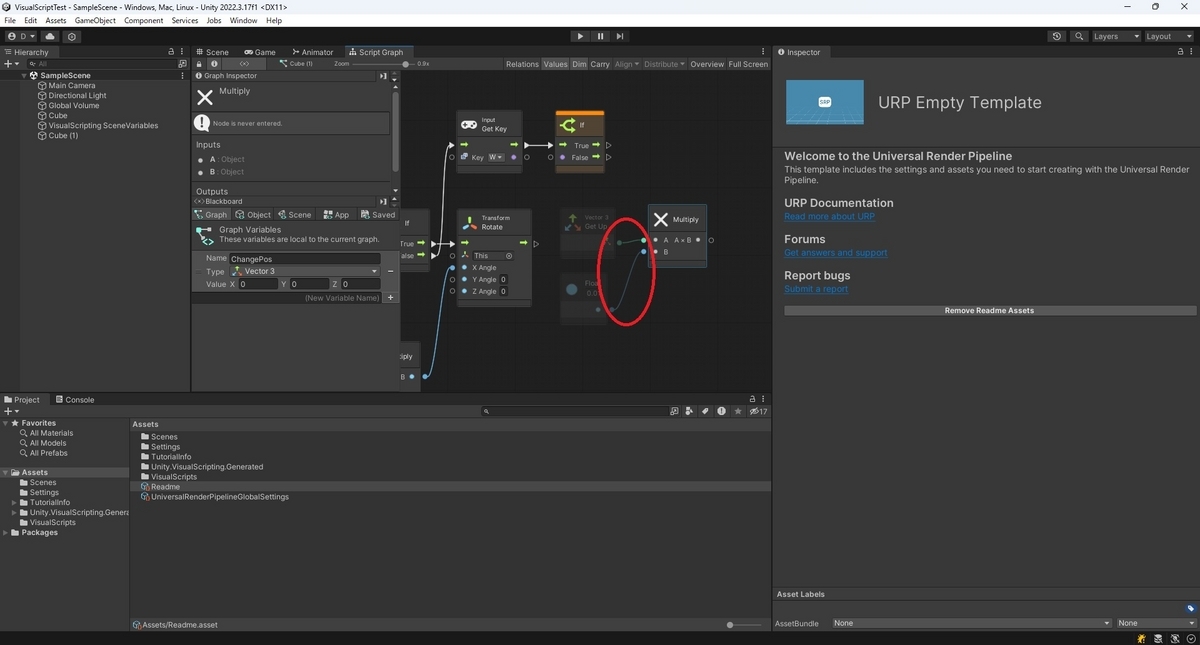Open the Layers dropdown
This screenshot has width=1200, height=645.
(x=1116, y=36)
